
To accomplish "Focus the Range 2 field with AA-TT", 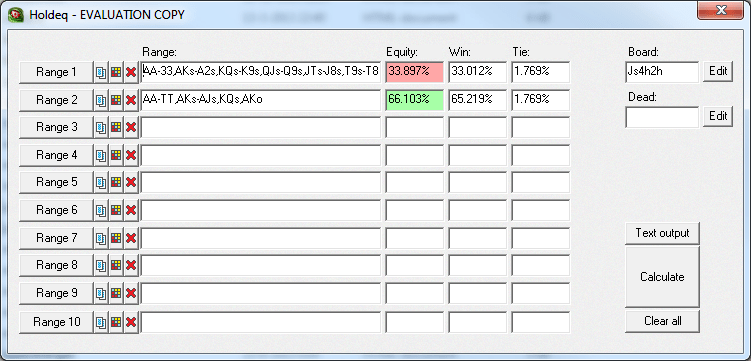I will [261, 100].
